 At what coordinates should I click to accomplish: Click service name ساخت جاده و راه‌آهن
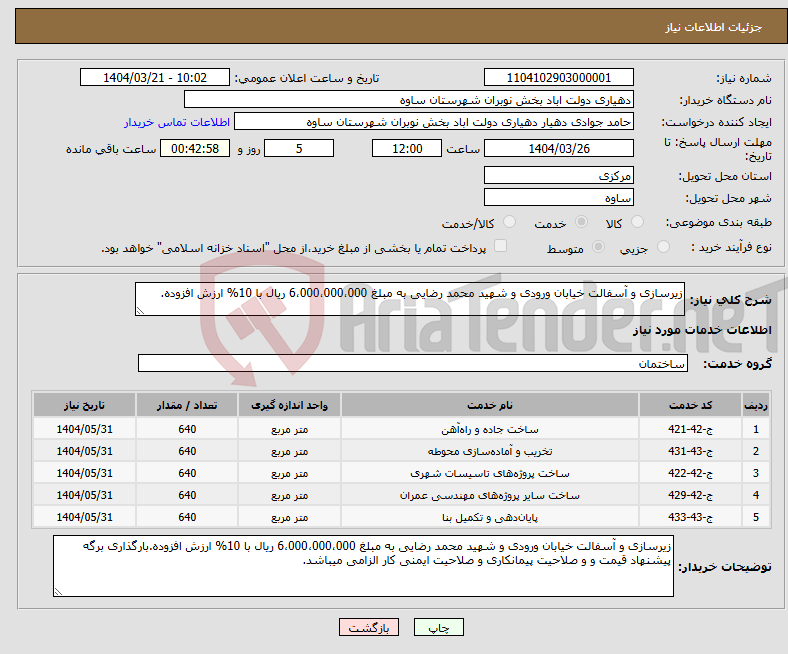pos(490,430)
